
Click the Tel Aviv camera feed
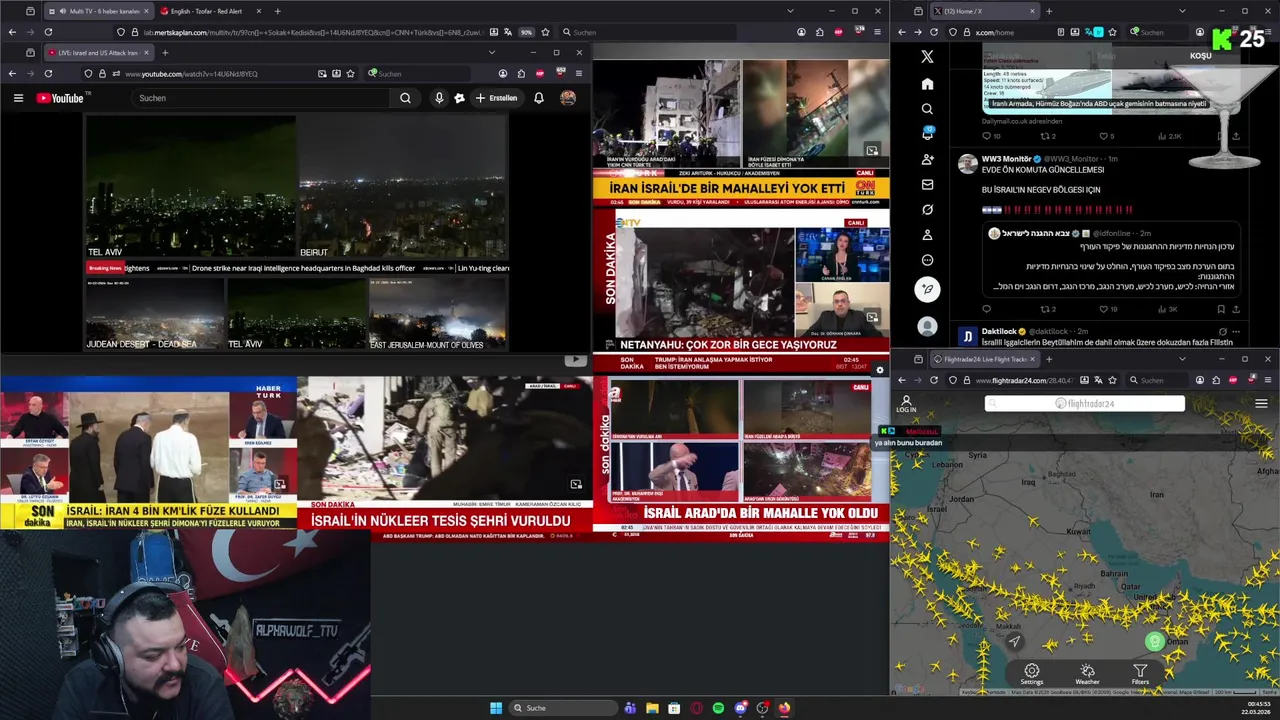click(x=190, y=187)
